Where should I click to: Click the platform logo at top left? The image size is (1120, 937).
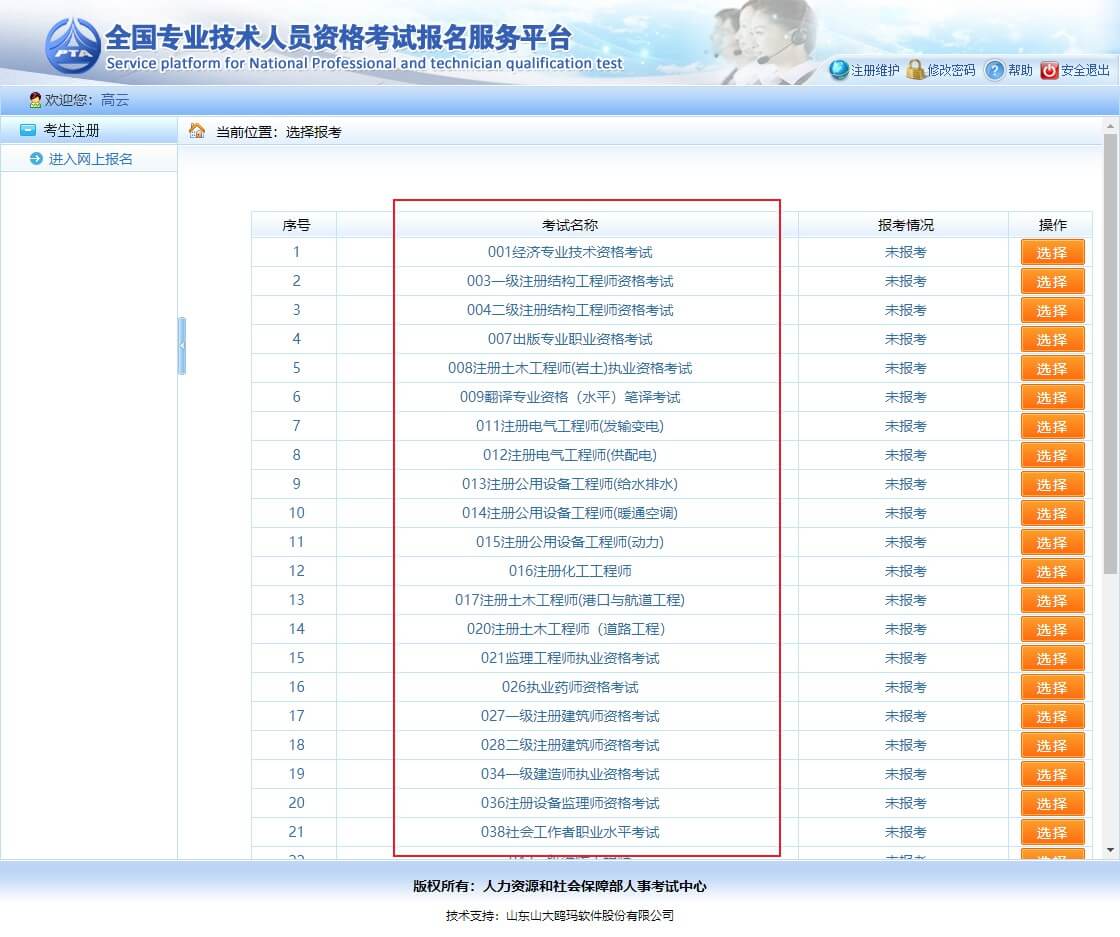click(x=68, y=42)
